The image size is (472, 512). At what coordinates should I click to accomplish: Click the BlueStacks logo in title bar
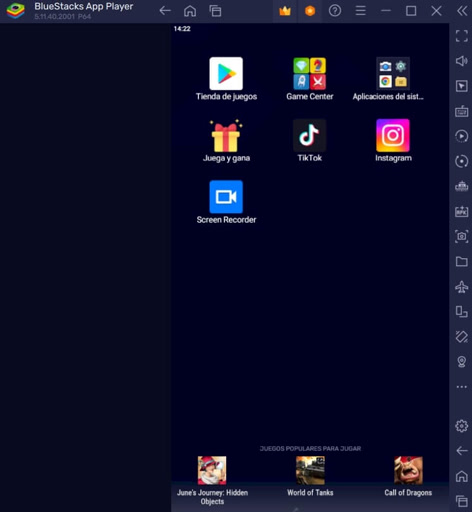tap(16, 11)
